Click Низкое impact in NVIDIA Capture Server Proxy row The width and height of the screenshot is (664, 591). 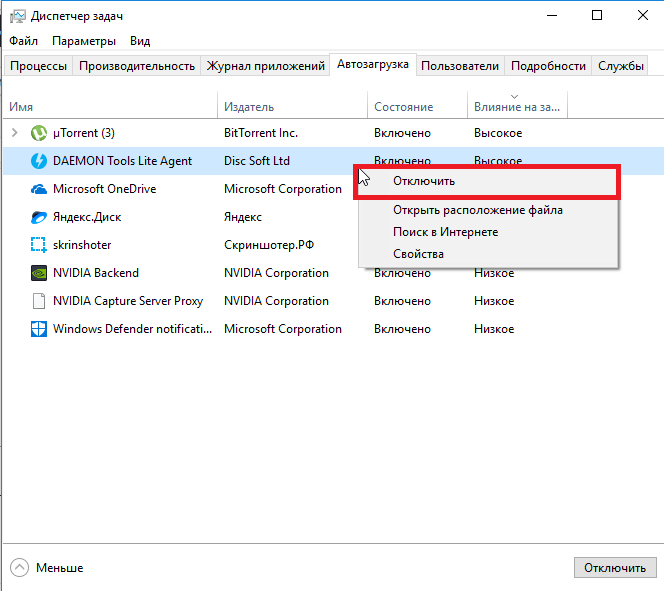coord(494,301)
